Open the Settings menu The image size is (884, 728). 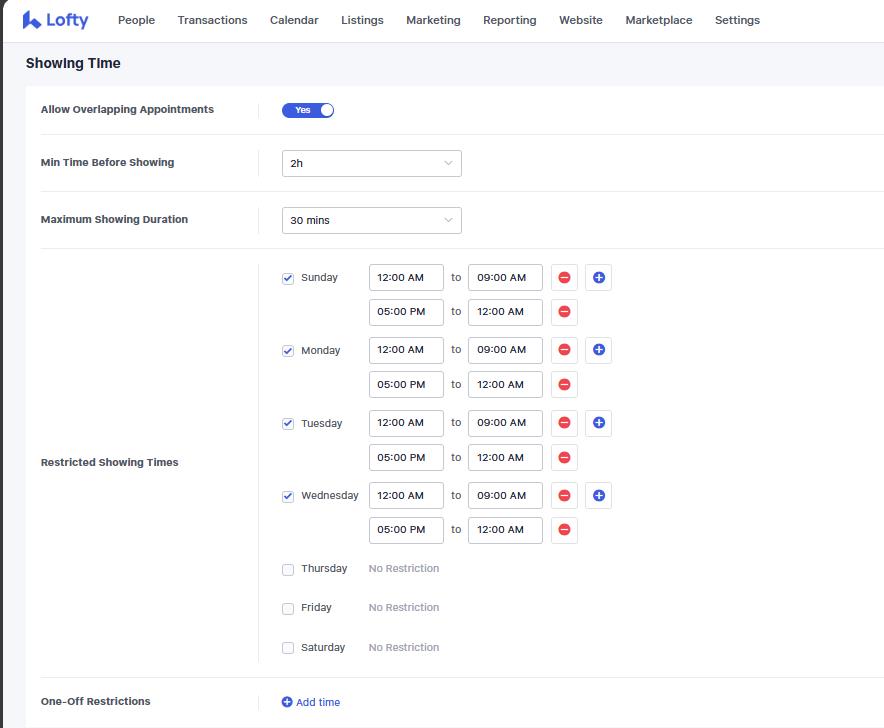[737, 20]
